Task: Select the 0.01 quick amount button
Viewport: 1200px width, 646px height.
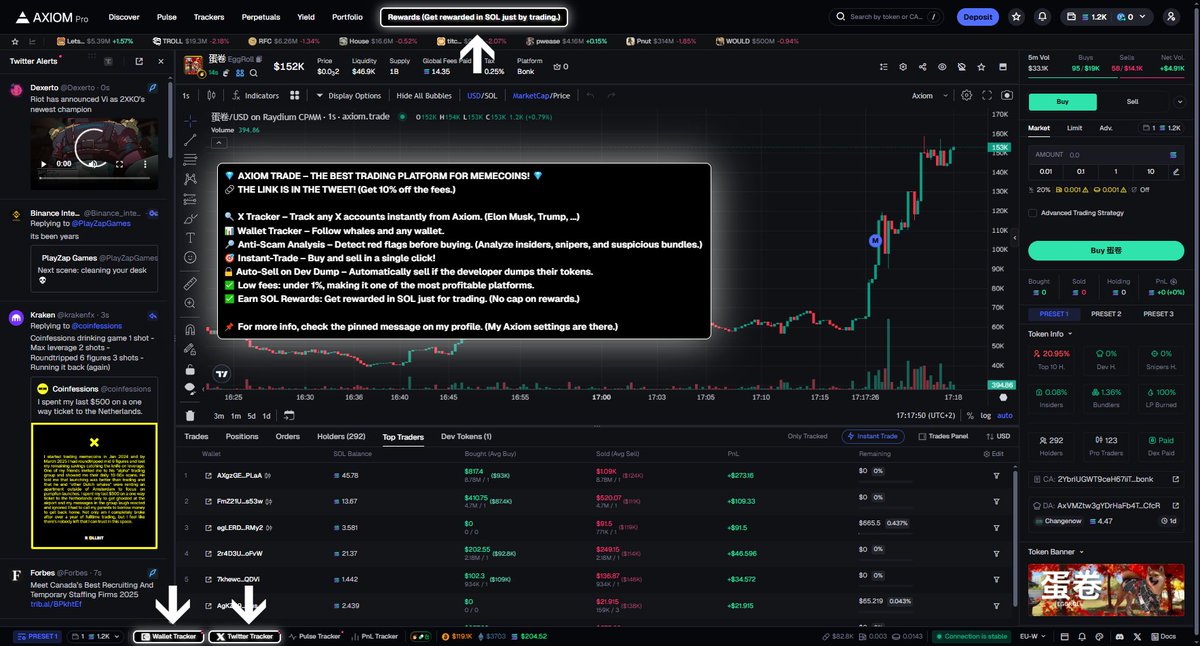Action: click(1045, 171)
